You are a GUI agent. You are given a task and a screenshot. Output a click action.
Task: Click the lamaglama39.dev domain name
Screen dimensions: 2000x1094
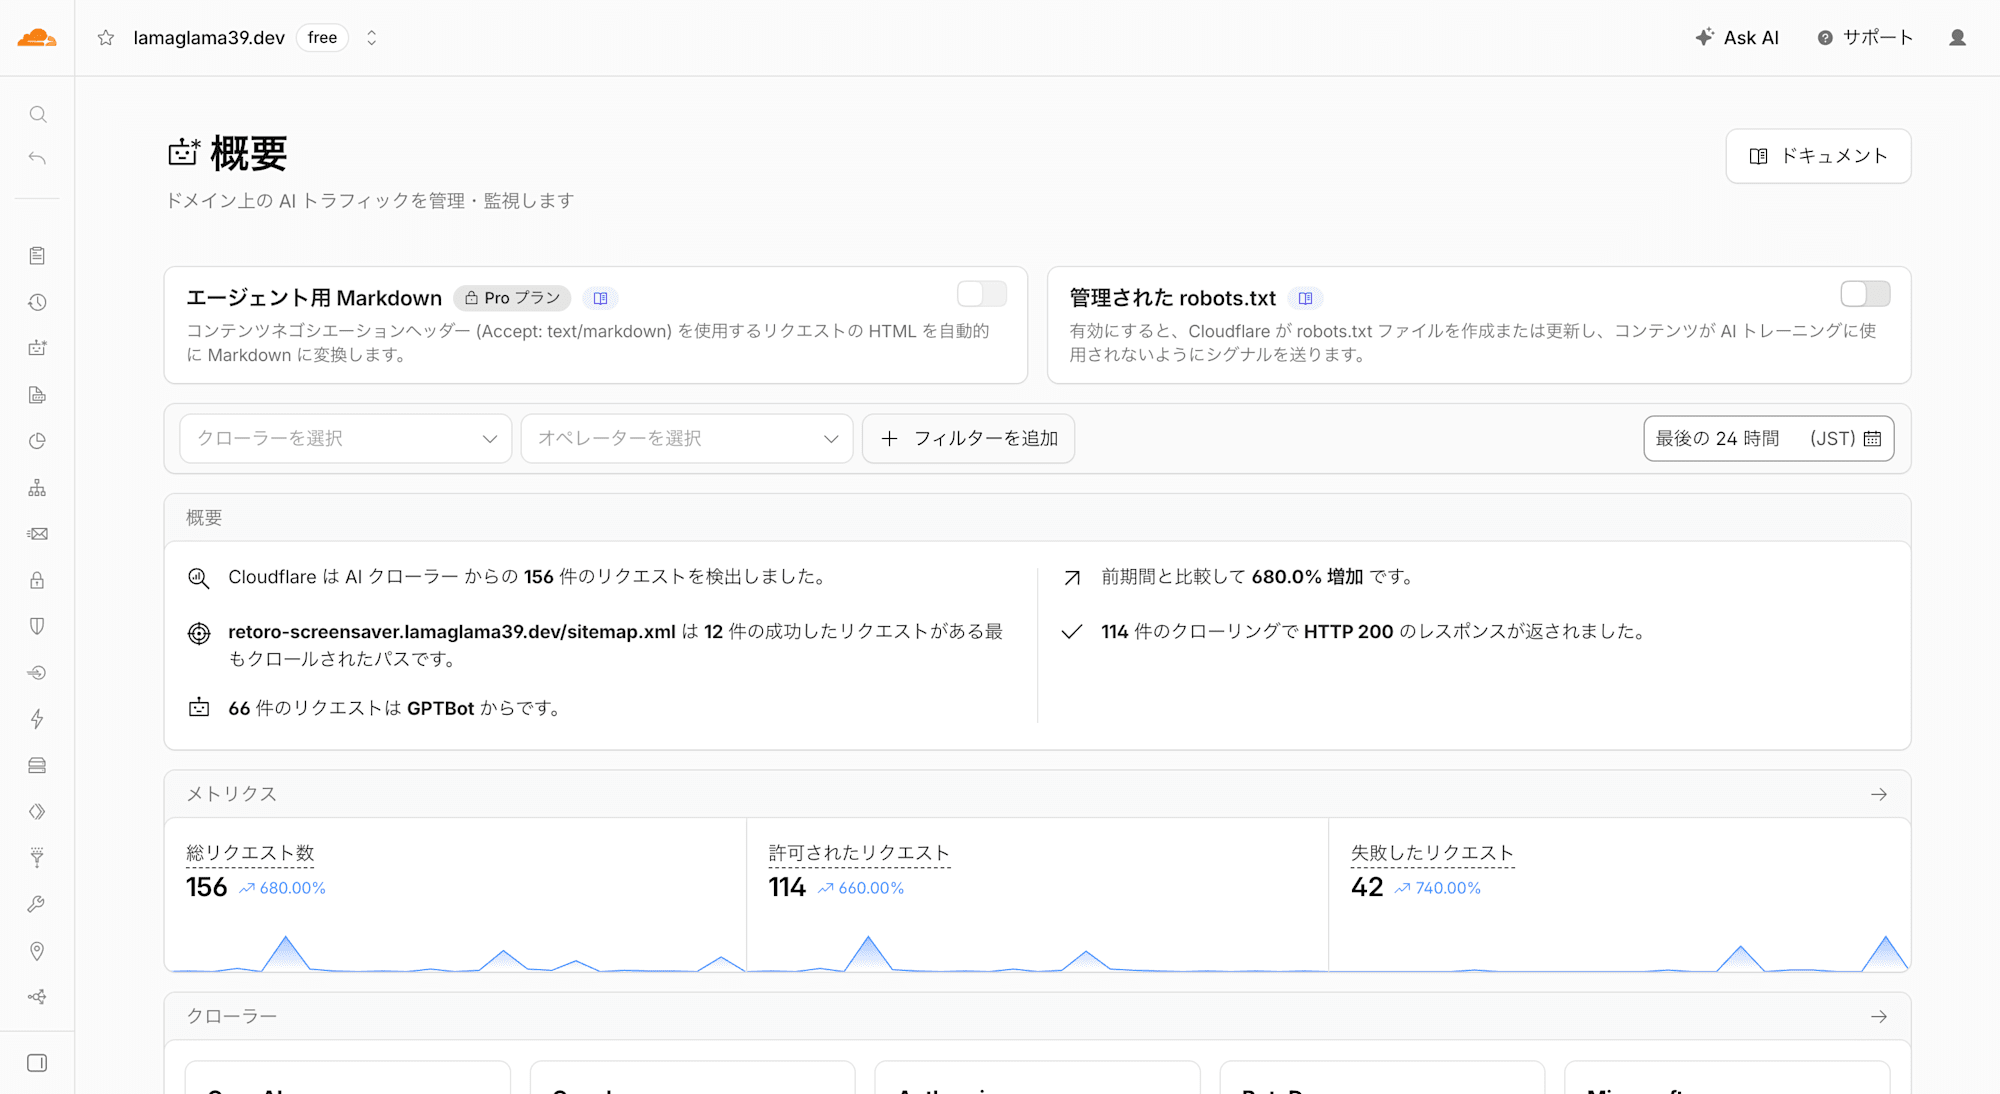209,38
